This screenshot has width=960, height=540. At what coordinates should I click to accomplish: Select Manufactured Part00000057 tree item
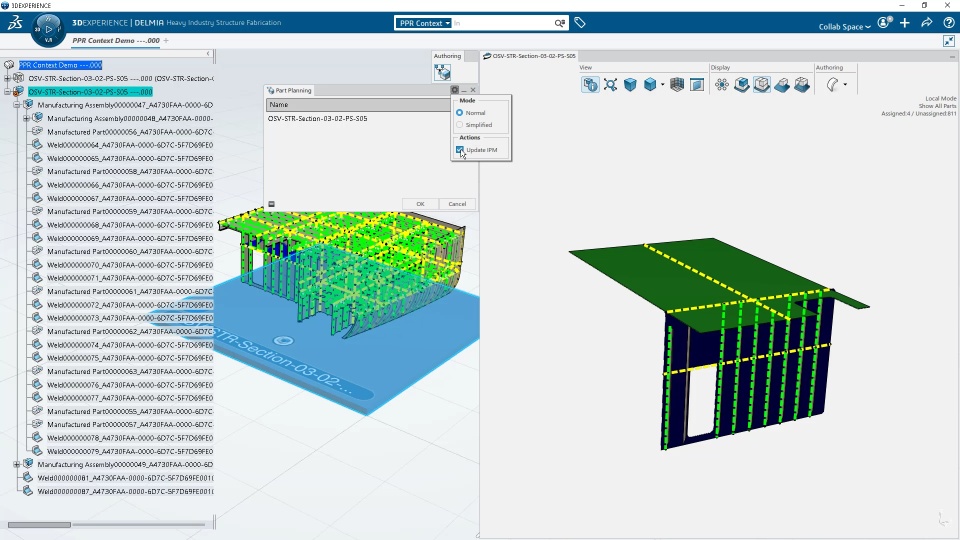point(130,424)
